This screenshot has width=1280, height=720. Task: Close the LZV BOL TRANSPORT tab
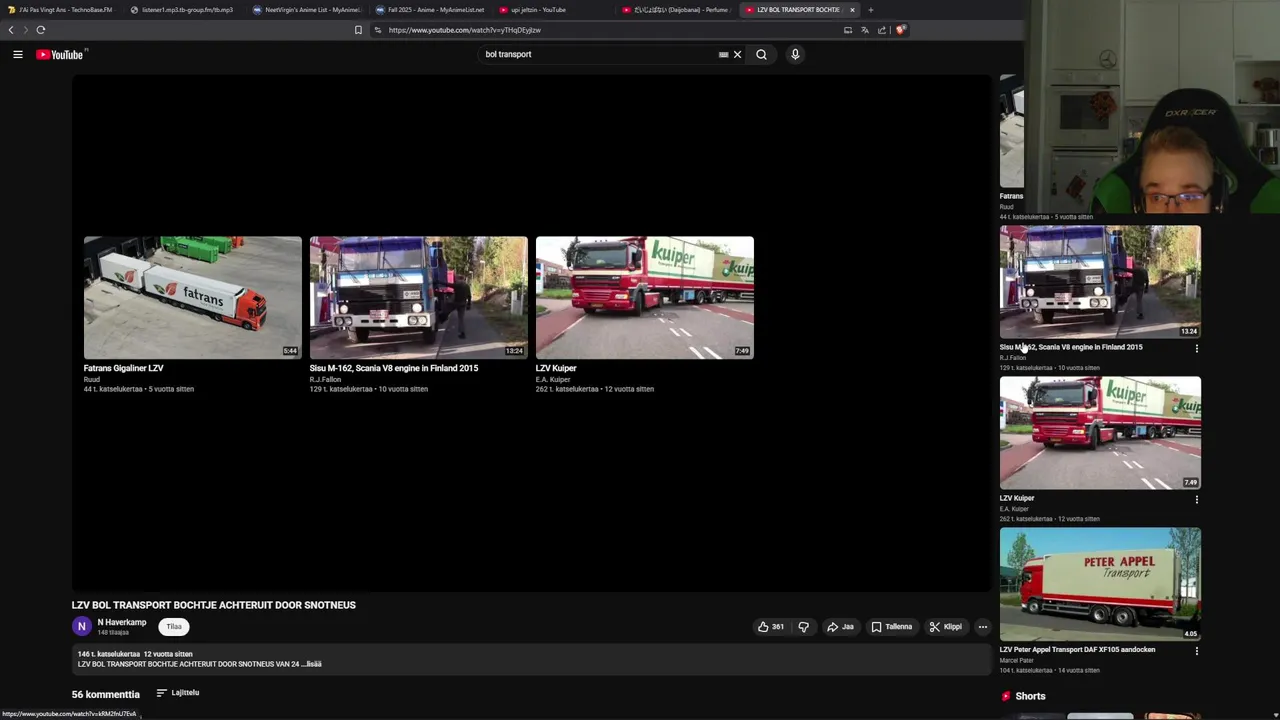tap(852, 10)
